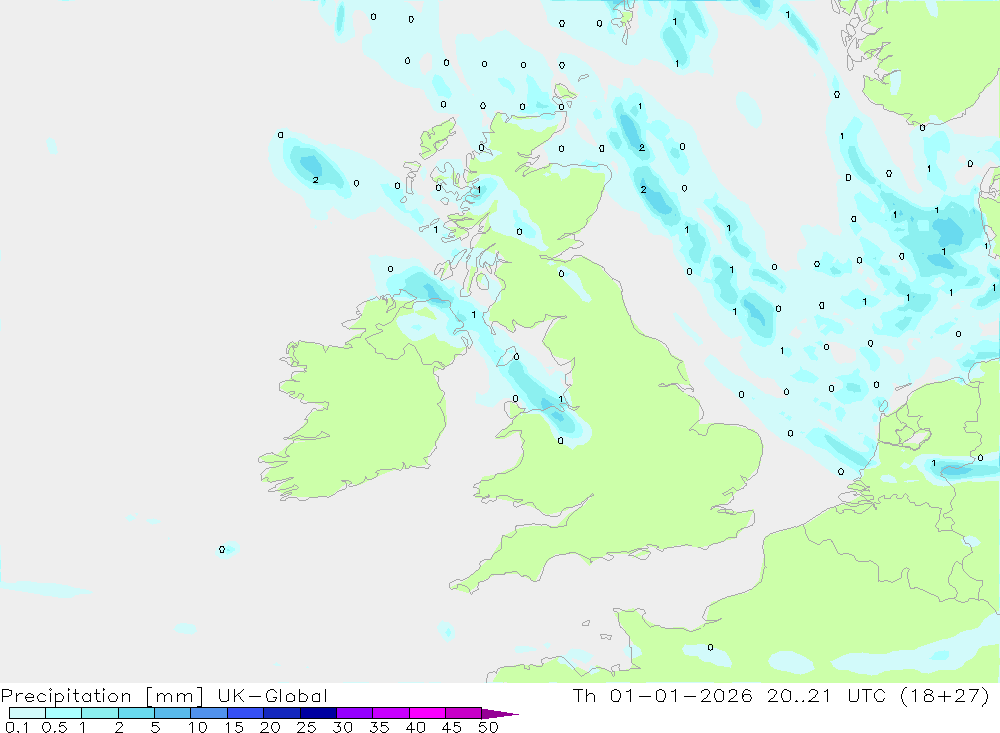Click the '(18+27)' forecast run label

945,695
